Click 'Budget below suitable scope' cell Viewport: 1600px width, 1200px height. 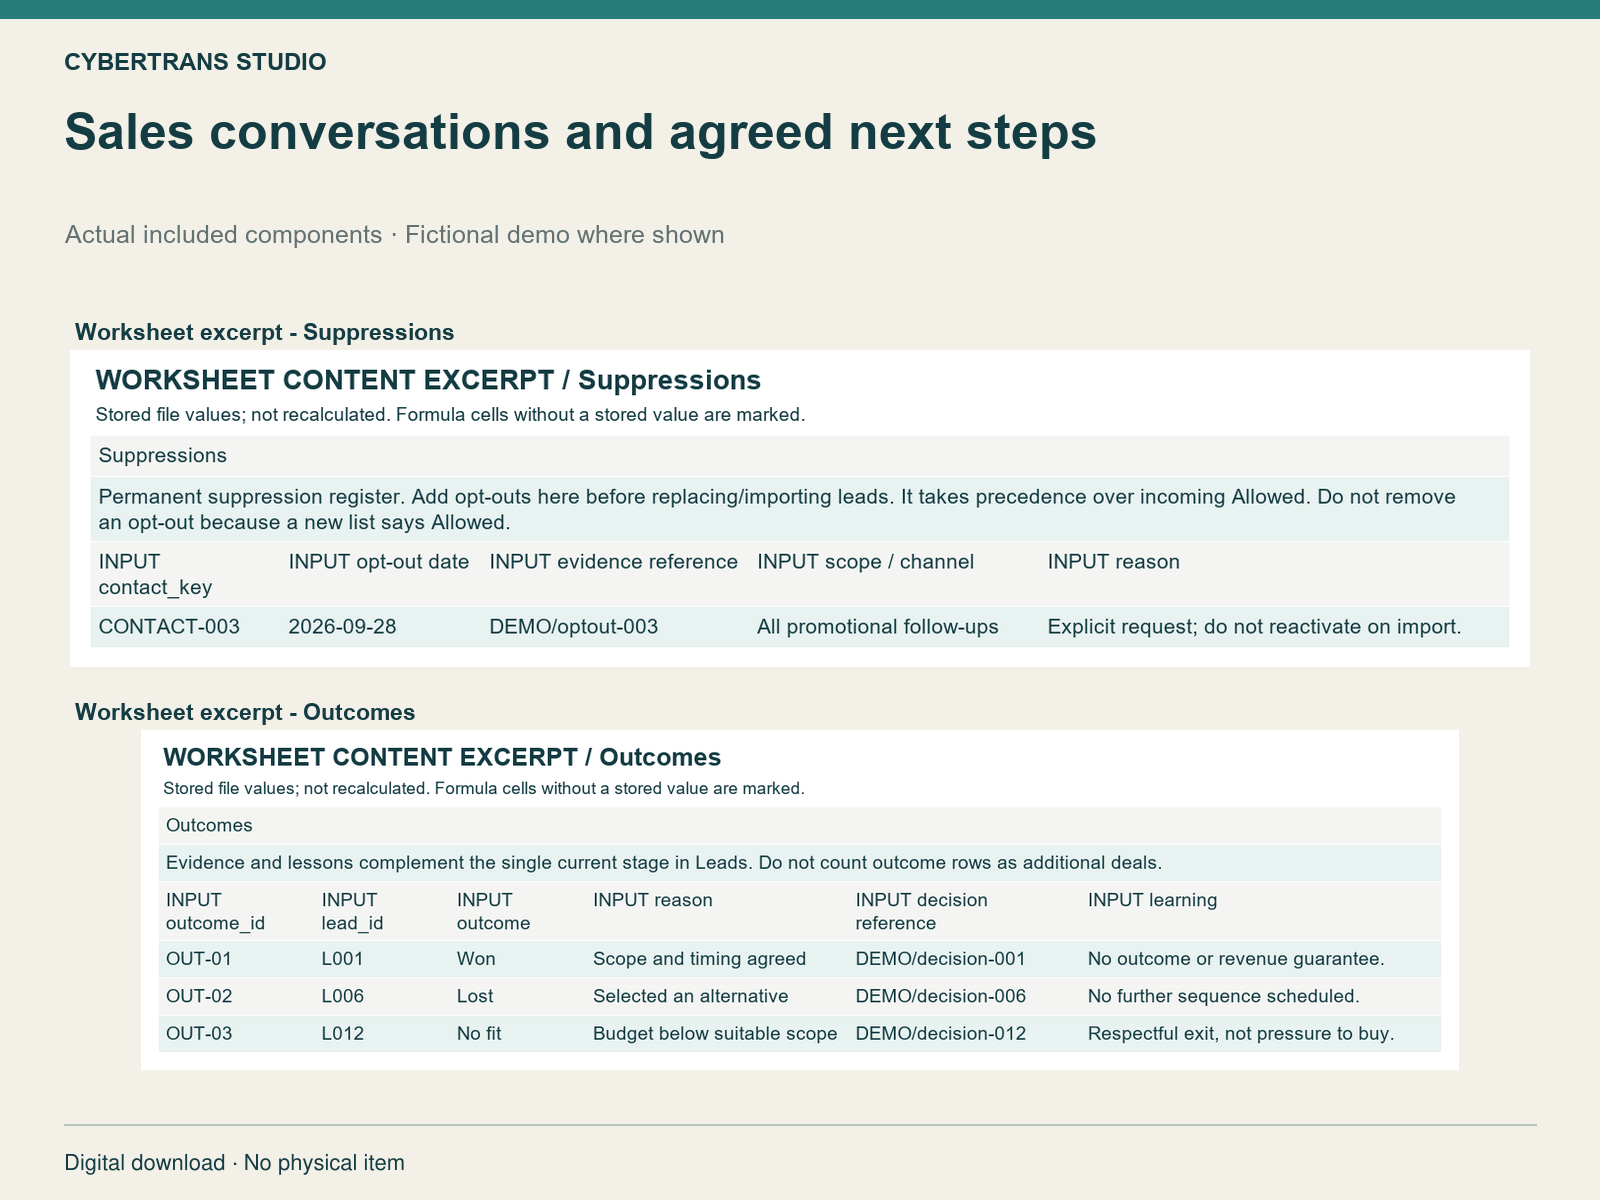tap(715, 1033)
